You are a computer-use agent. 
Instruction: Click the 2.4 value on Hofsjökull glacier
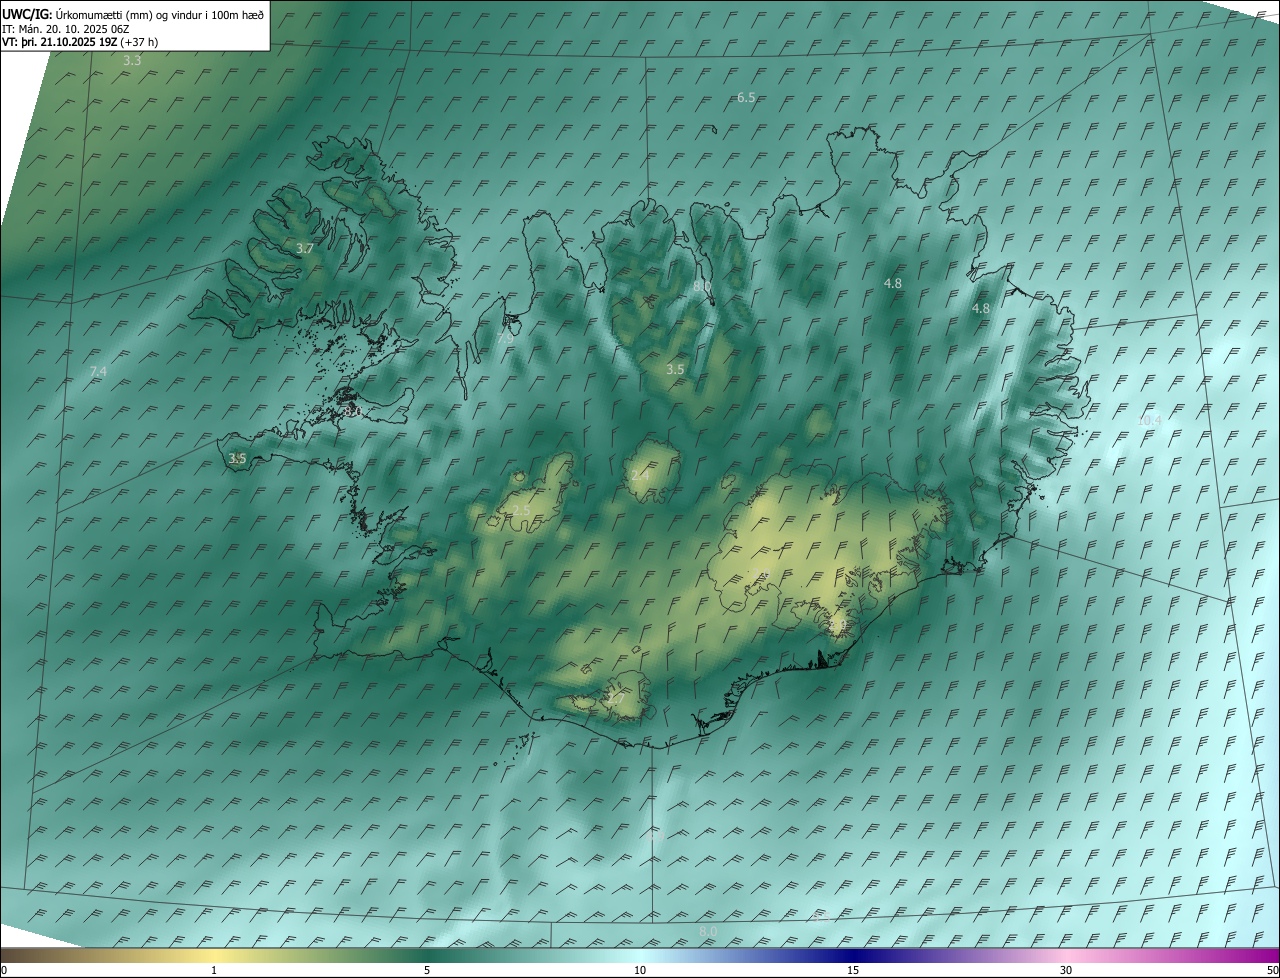point(640,474)
